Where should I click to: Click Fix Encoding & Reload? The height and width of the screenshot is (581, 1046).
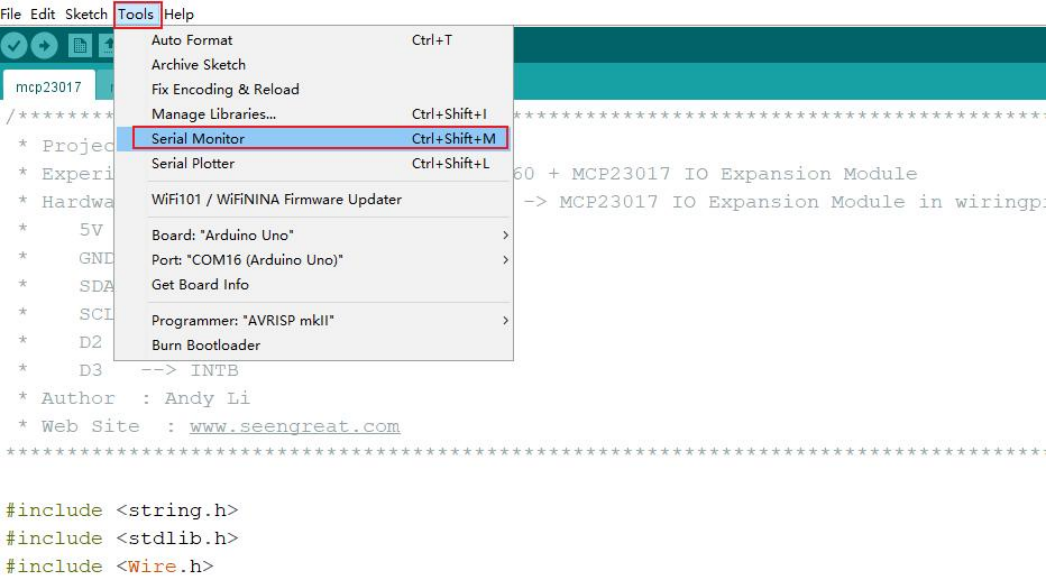pos(225,89)
